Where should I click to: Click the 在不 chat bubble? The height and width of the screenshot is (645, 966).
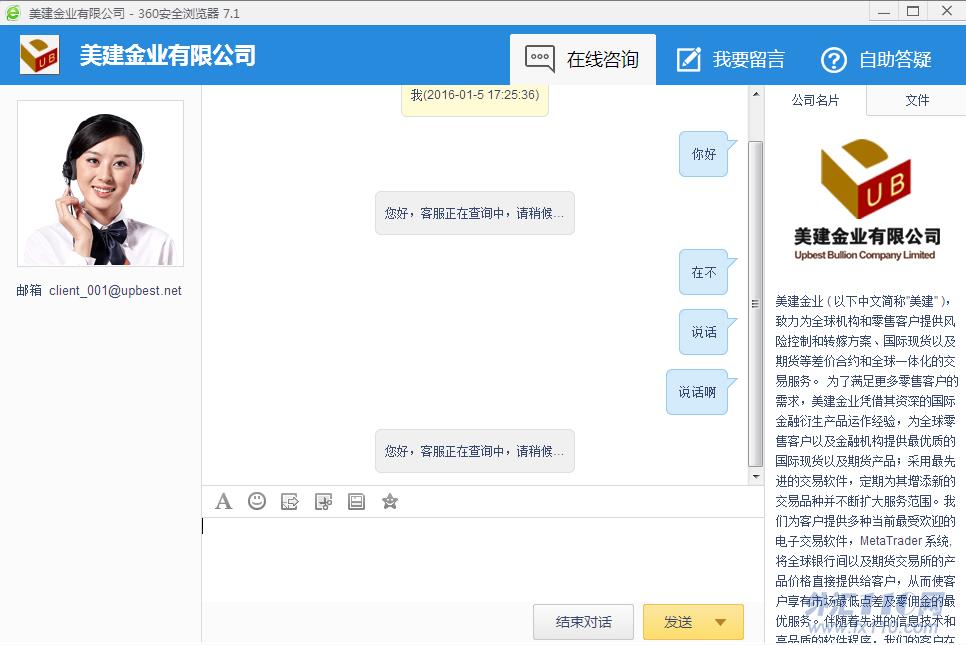pos(704,272)
